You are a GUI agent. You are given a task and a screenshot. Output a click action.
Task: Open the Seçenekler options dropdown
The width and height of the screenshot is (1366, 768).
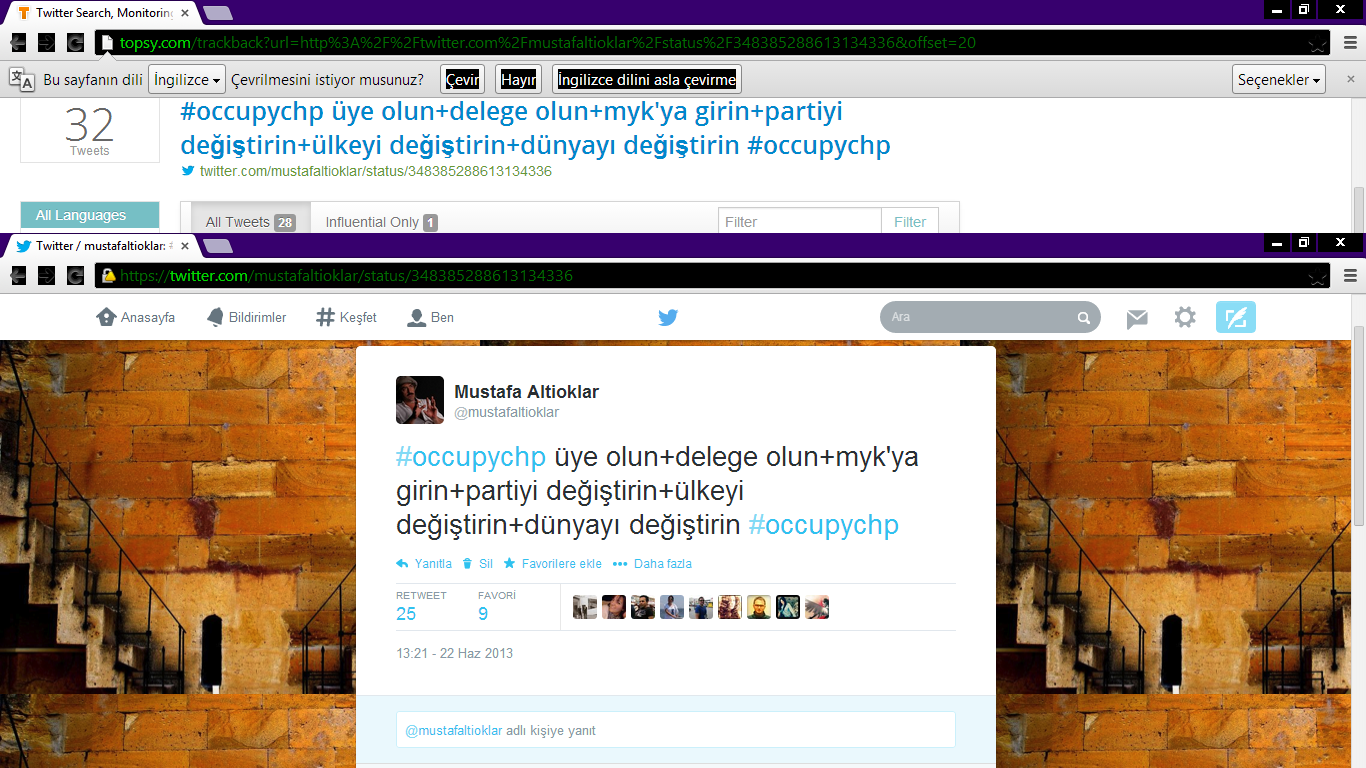pyautogui.click(x=1279, y=80)
